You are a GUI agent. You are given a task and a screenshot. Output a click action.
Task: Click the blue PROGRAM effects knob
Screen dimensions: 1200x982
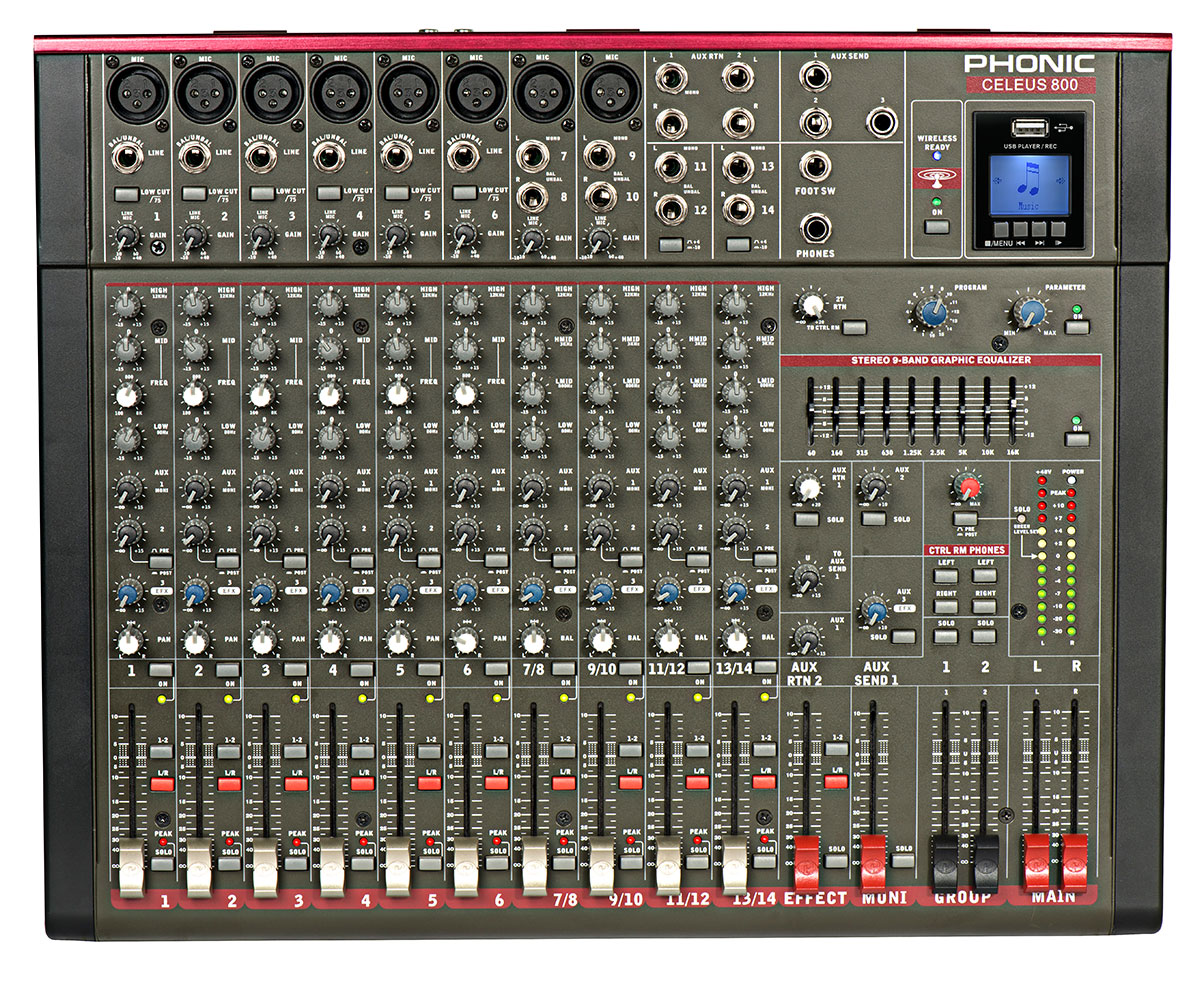932,311
